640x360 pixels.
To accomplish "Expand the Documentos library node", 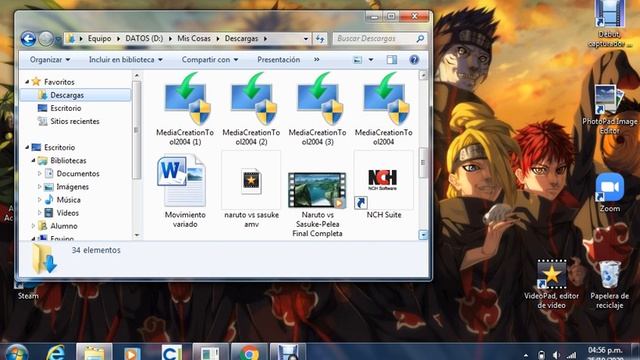I will coord(40,173).
